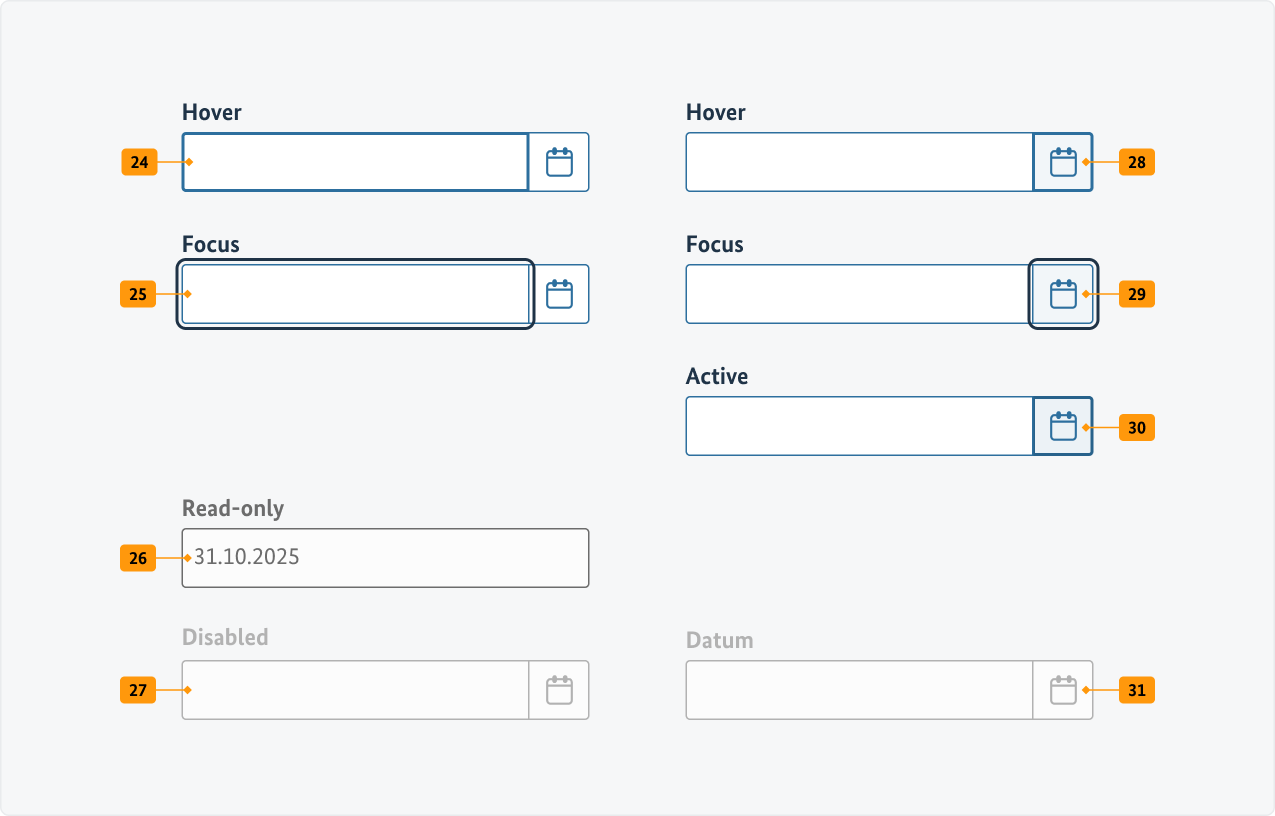Image resolution: width=1275 pixels, height=816 pixels.
Task: Click orange annotation badge 30
Action: coord(1137,427)
